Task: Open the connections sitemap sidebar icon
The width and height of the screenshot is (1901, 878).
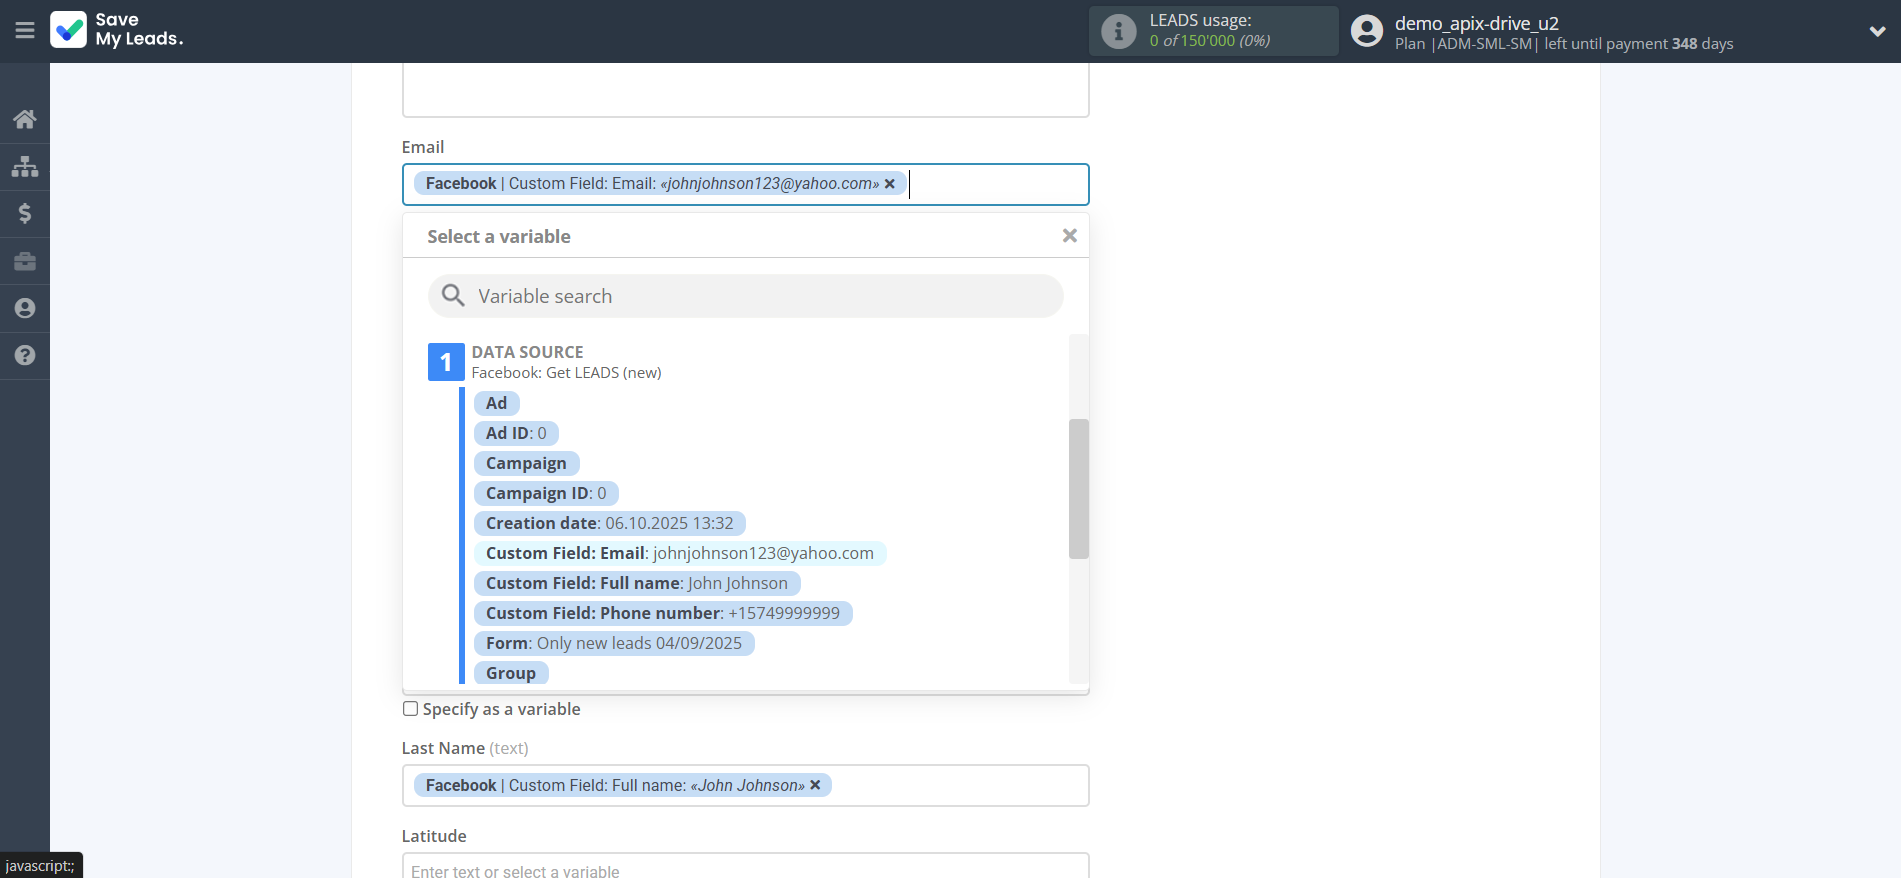Action: coord(25,166)
